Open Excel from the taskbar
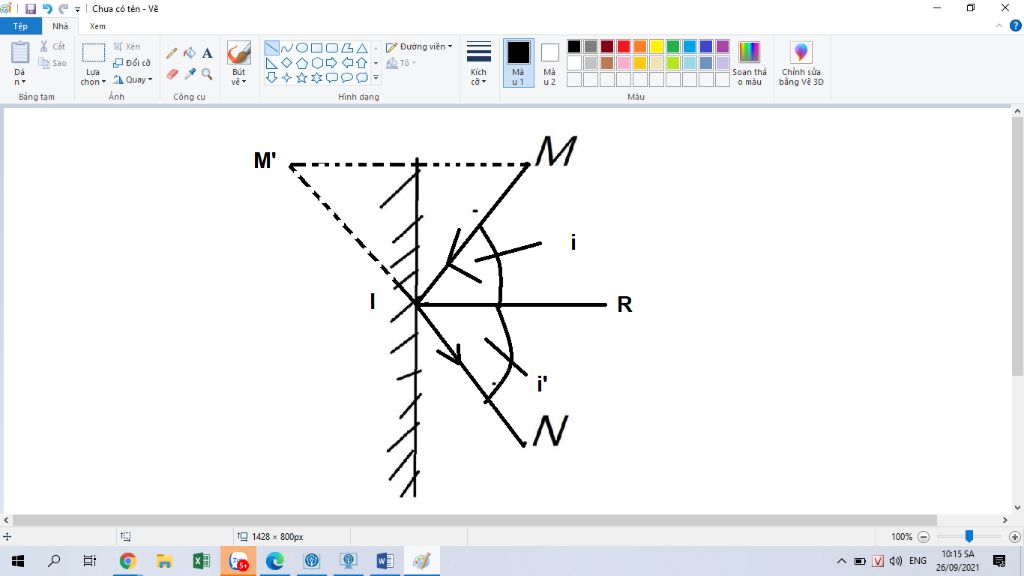The width and height of the screenshot is (1024, 576). pos(201,561)
